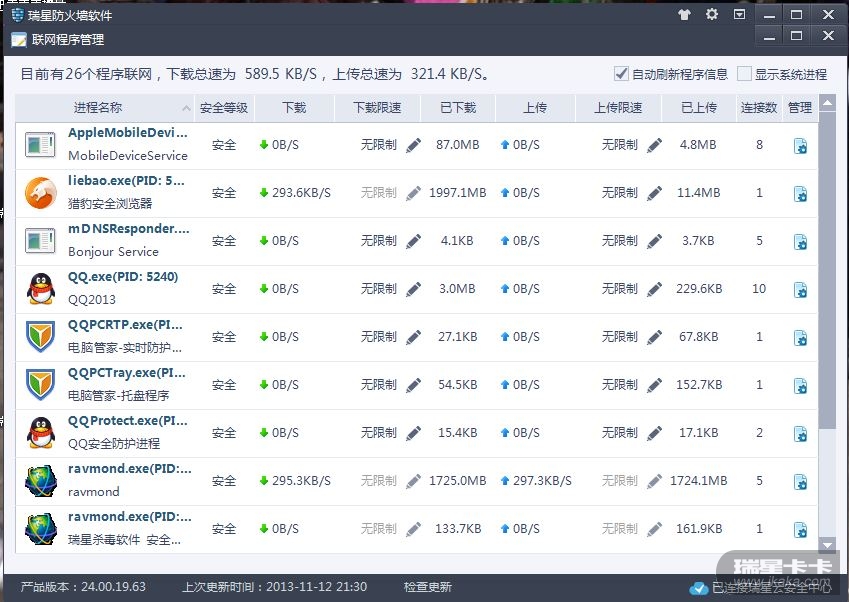
Task: Click the 联网程序管理 window notepad icon
Action: pos(19,40)
